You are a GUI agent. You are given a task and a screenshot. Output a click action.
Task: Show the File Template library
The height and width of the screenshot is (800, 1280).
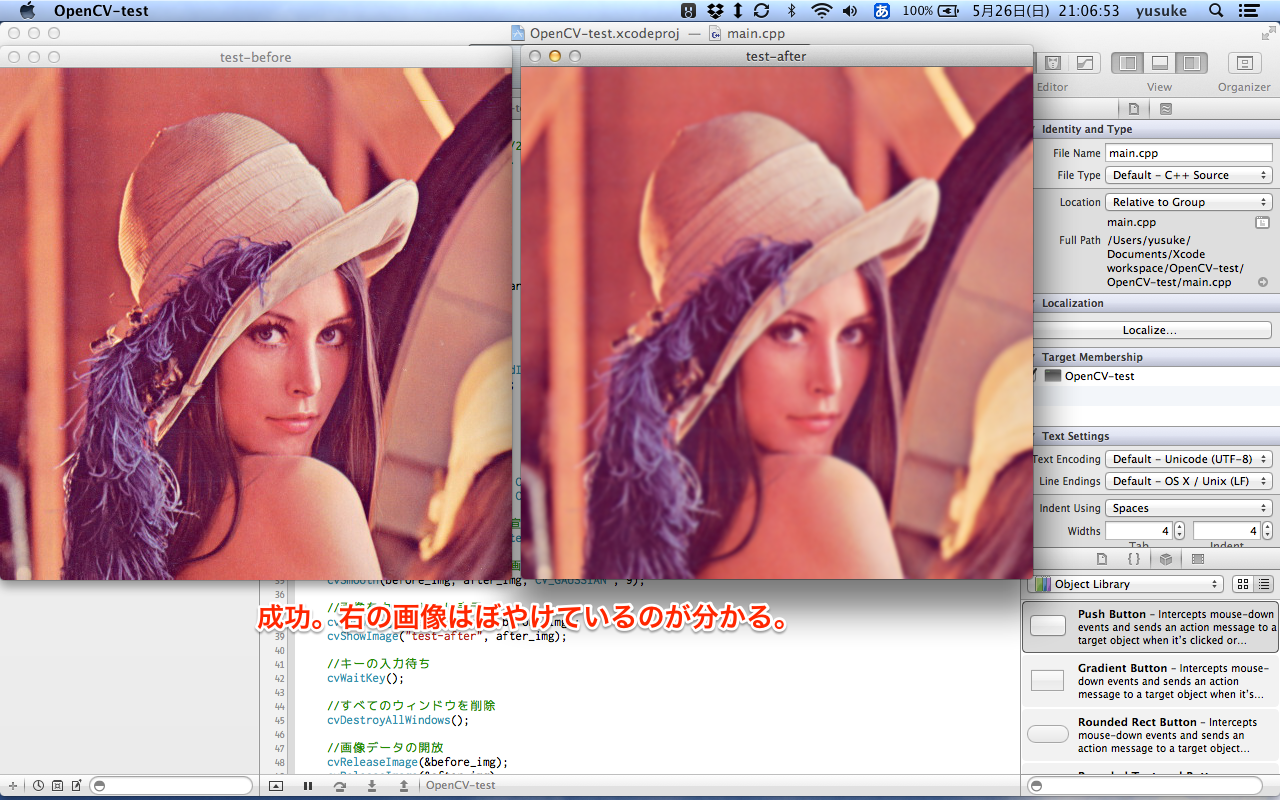point(1102,558)
